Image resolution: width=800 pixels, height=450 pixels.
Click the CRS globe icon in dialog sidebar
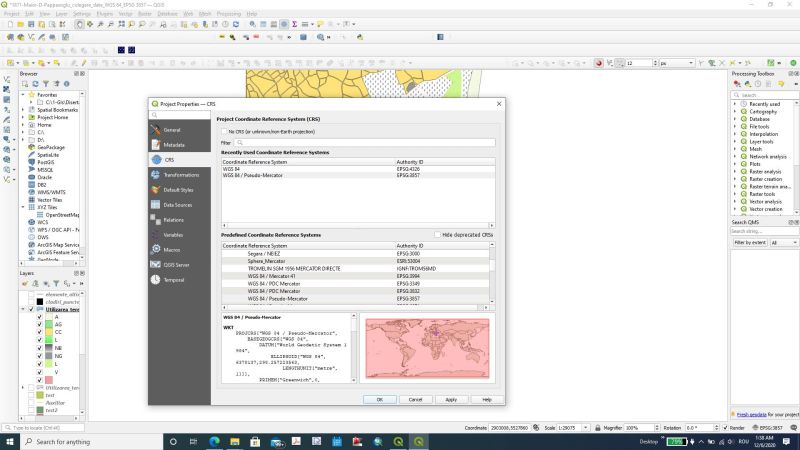click(x=156, y=160)
